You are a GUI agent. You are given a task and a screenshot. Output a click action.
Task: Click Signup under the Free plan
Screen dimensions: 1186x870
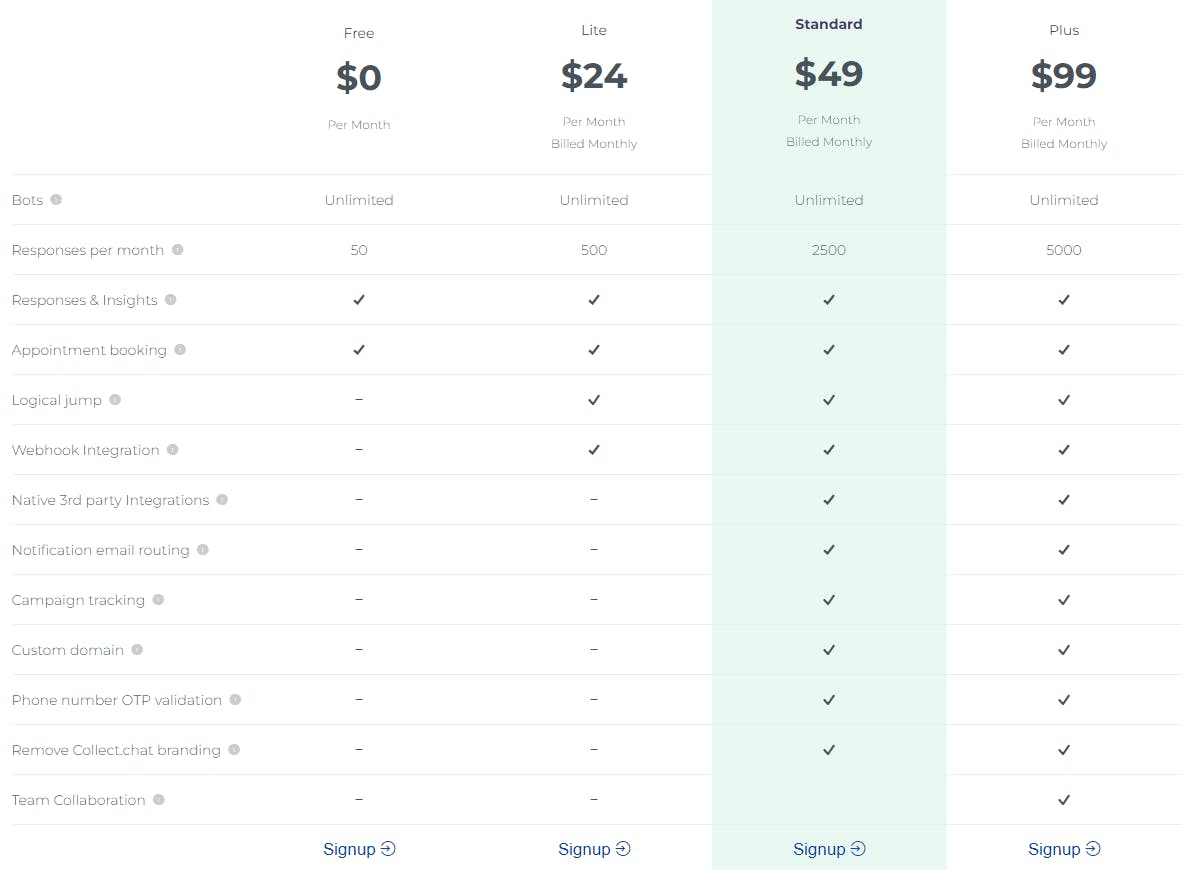[x=359, y=849]
